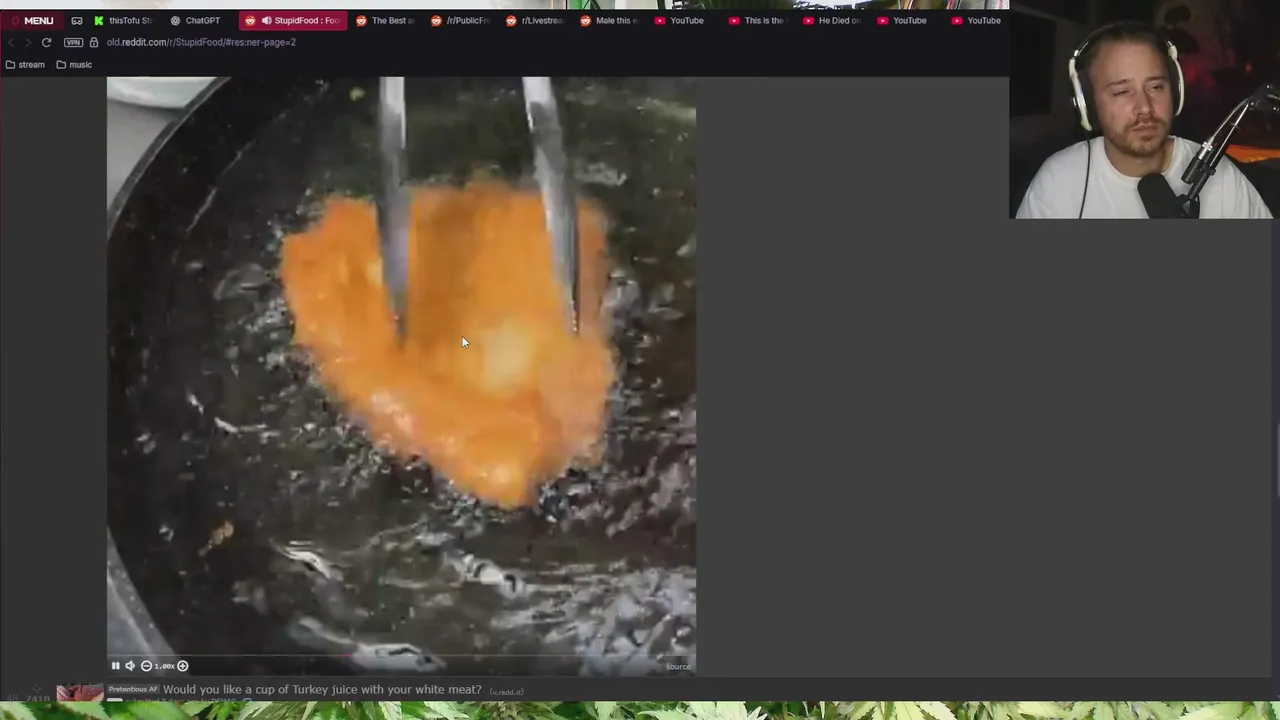Switch to The Best a tab
This screenshot has width=1280, height=720.
point(386,20)
